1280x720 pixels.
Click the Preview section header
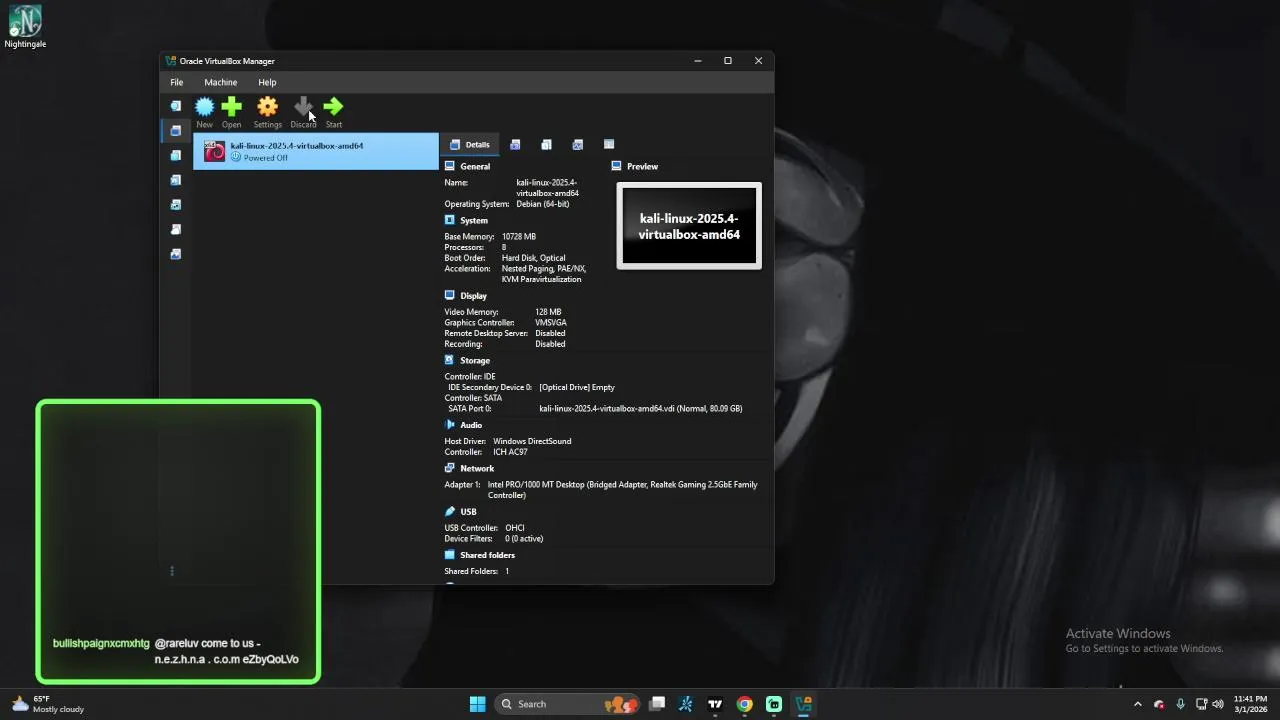[642, 166]
